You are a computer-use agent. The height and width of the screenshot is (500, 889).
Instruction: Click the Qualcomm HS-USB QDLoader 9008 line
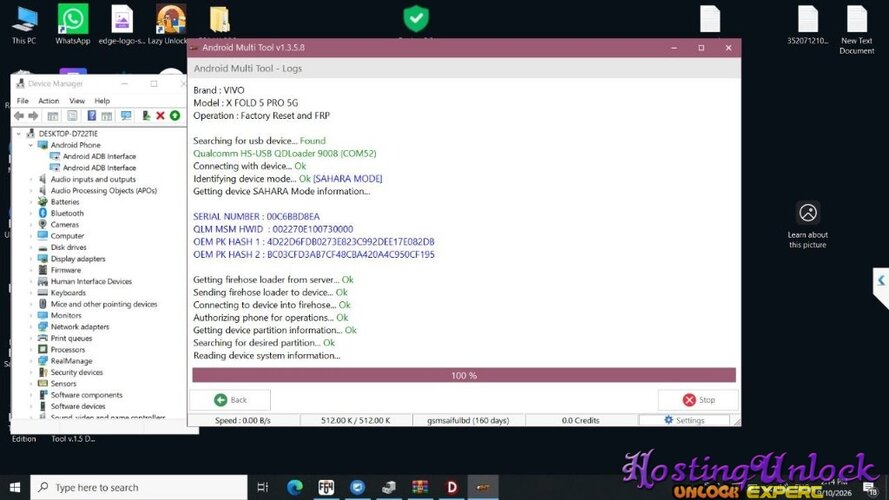tap(285, 153)
